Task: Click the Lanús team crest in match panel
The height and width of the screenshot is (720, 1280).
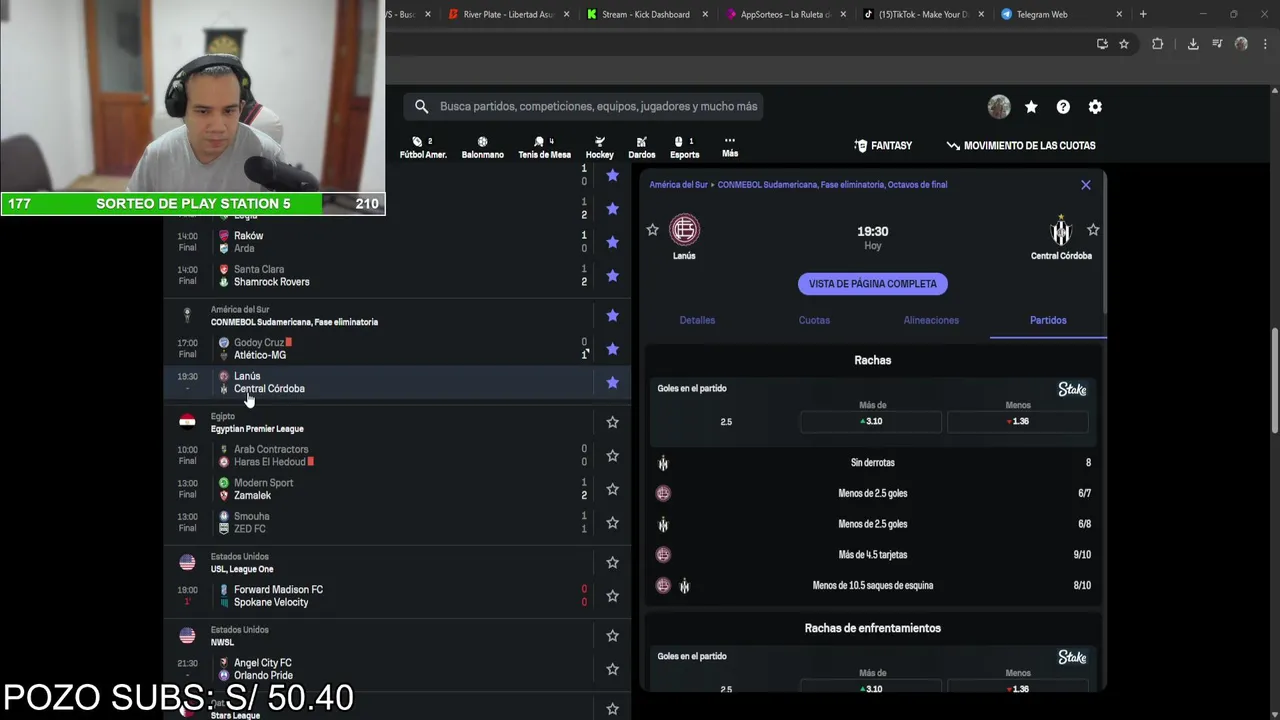Action: [684, 230]
